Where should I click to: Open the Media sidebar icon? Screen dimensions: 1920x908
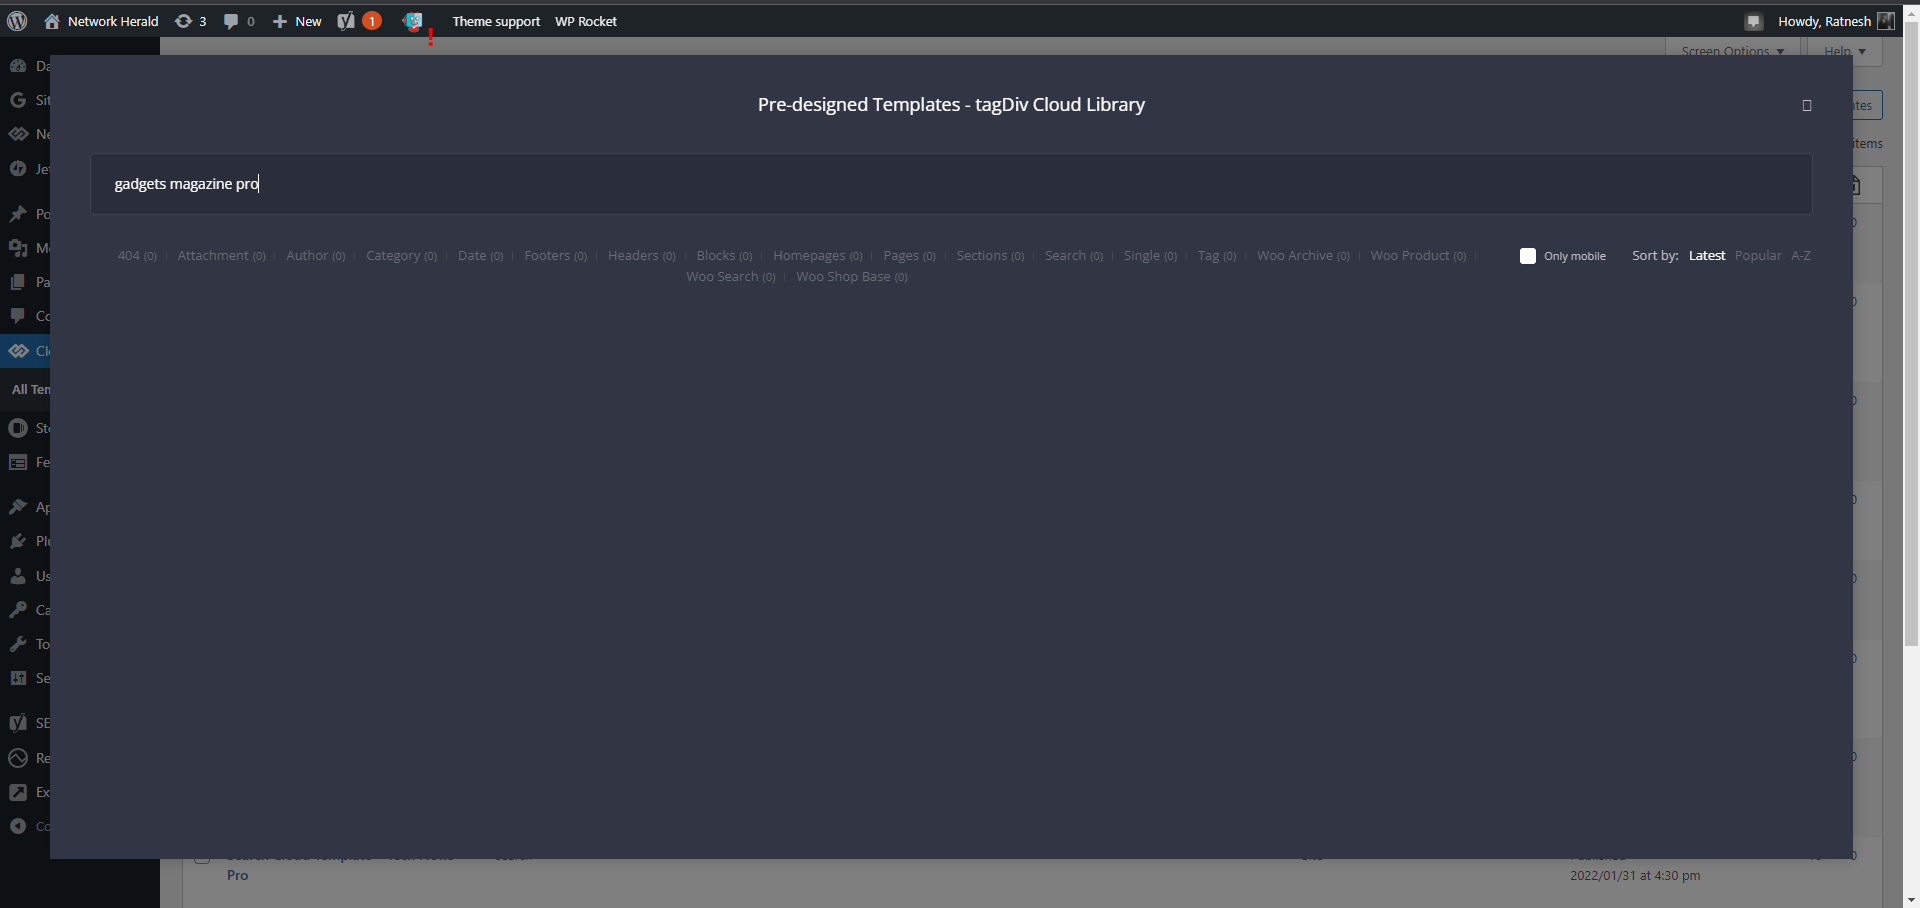pyautogui.click(x=18, y=248)
